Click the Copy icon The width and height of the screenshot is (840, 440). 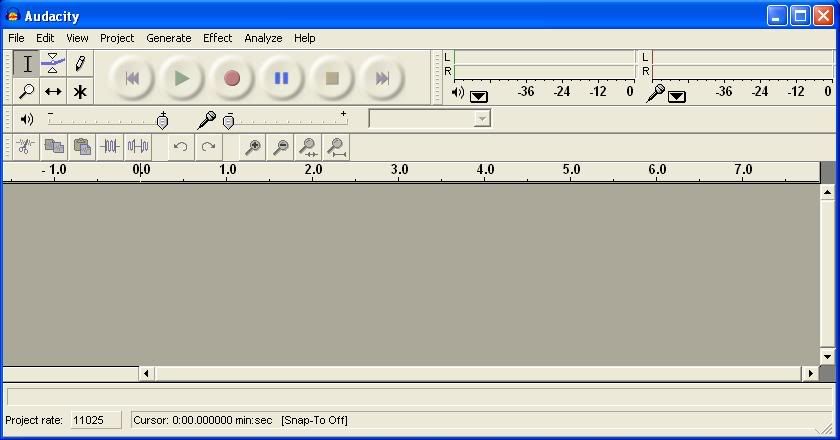point(54,146)
